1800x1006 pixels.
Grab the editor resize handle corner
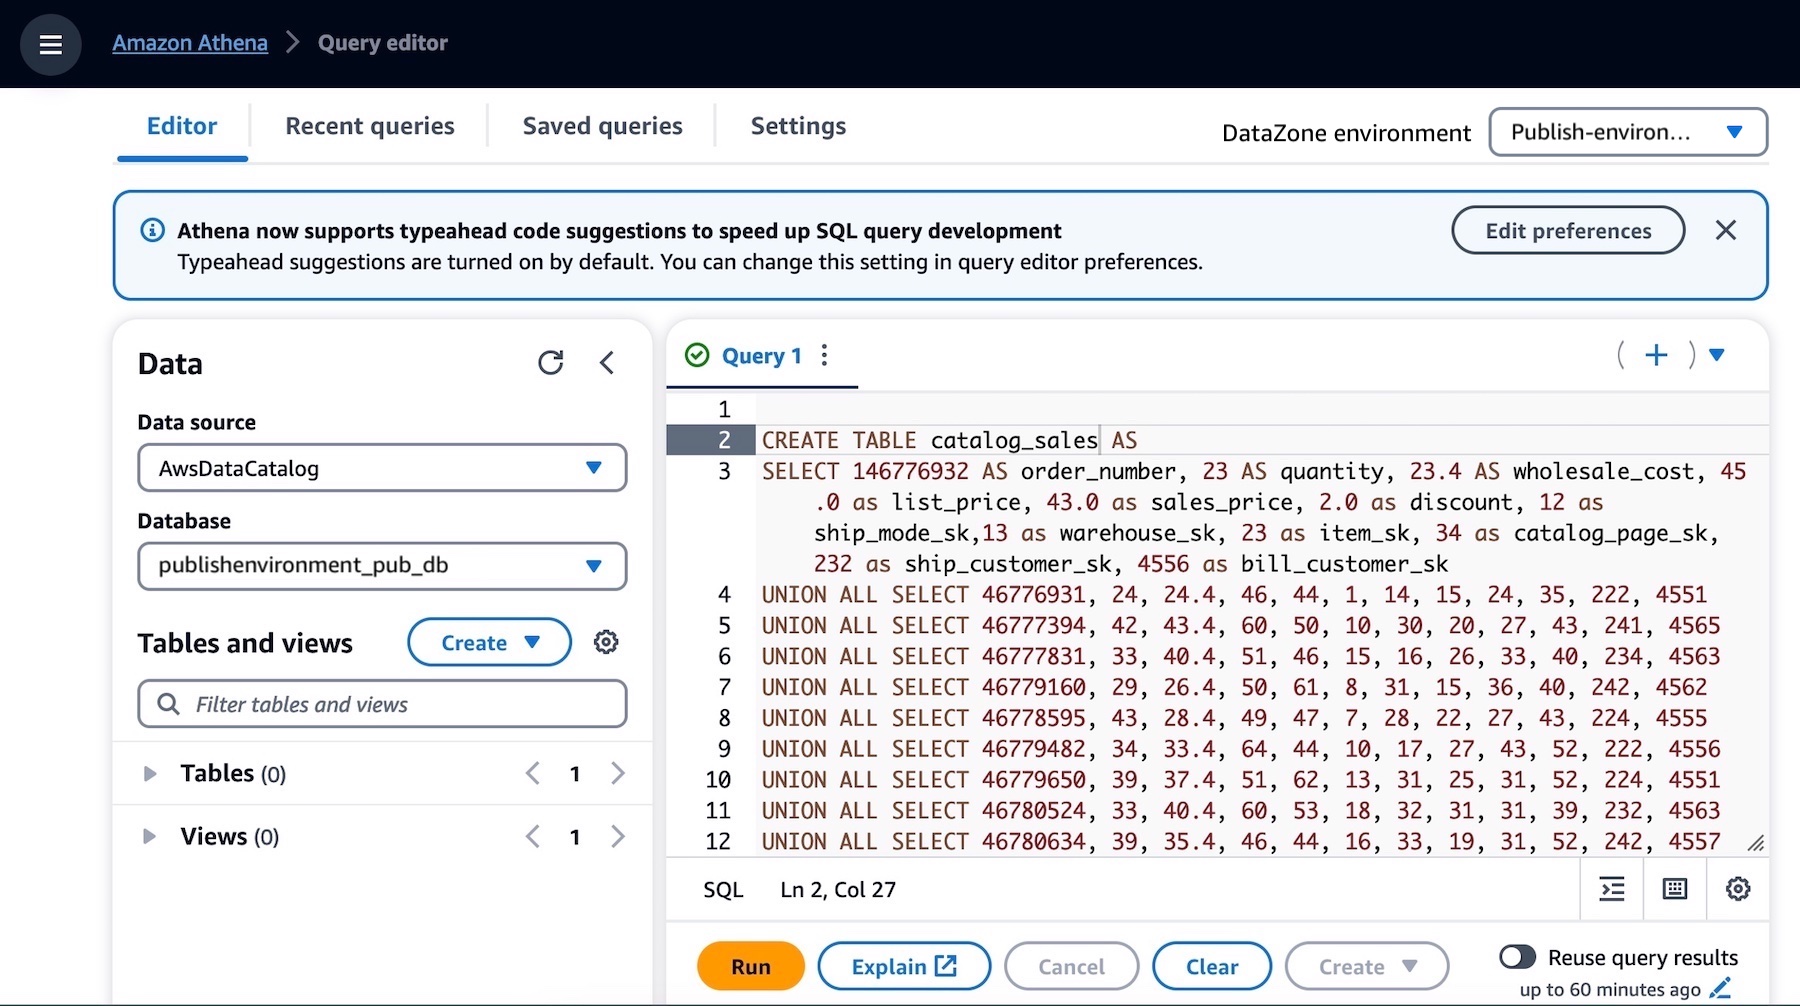1756,843
